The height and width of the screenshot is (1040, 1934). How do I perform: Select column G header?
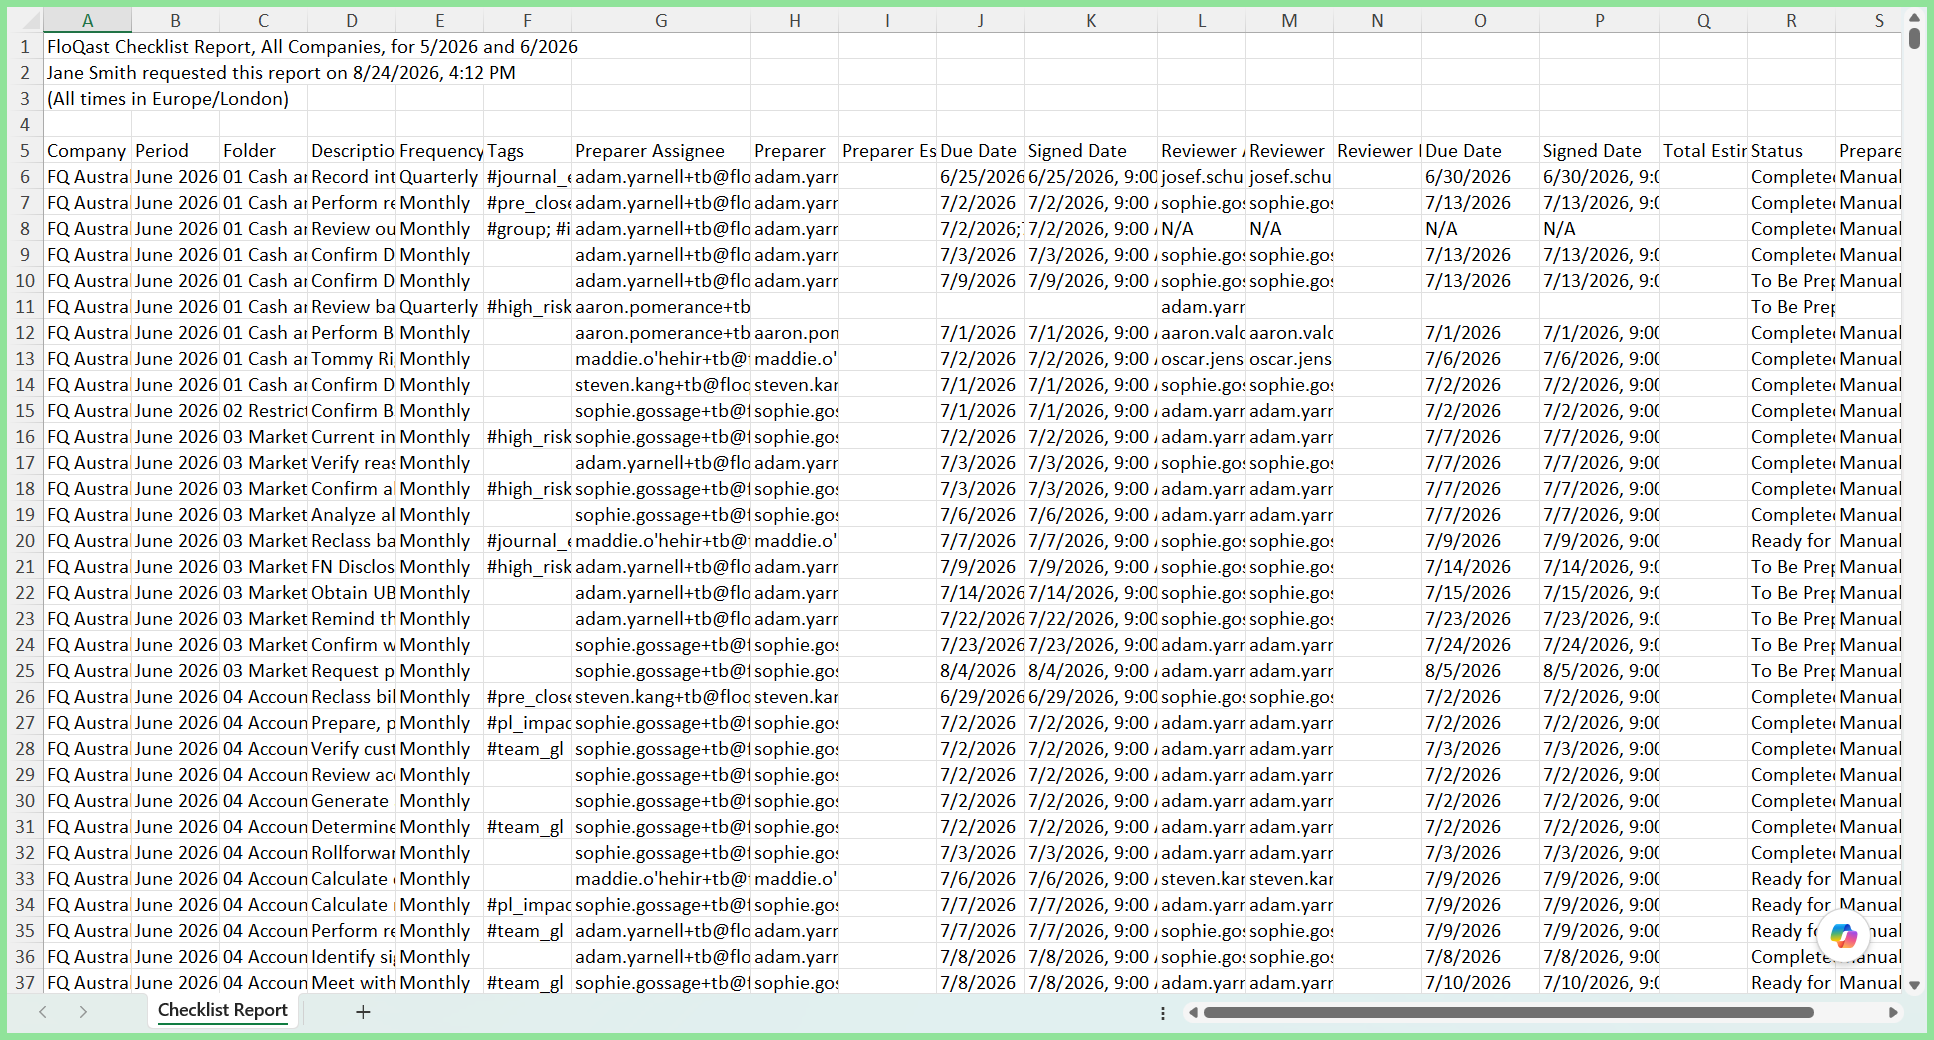661,21
